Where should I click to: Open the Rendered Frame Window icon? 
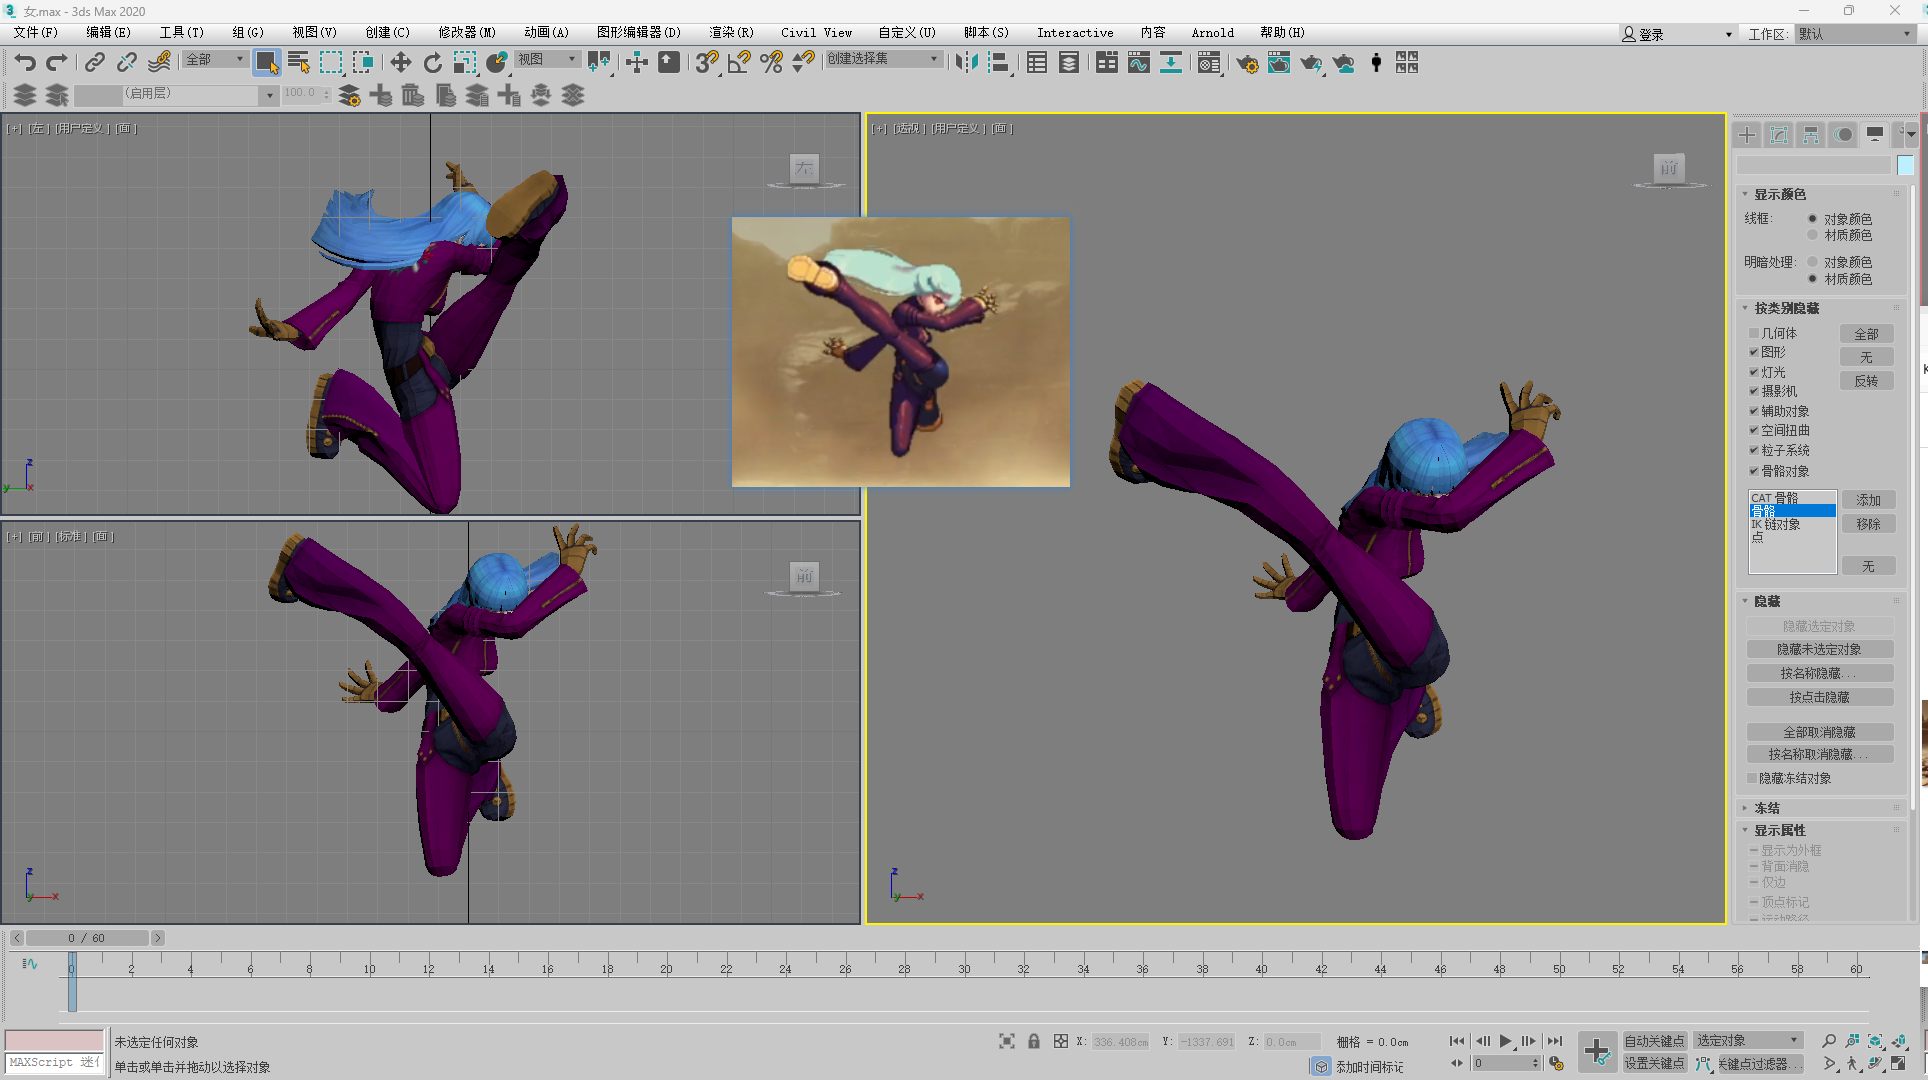[x=1279, y=63]
